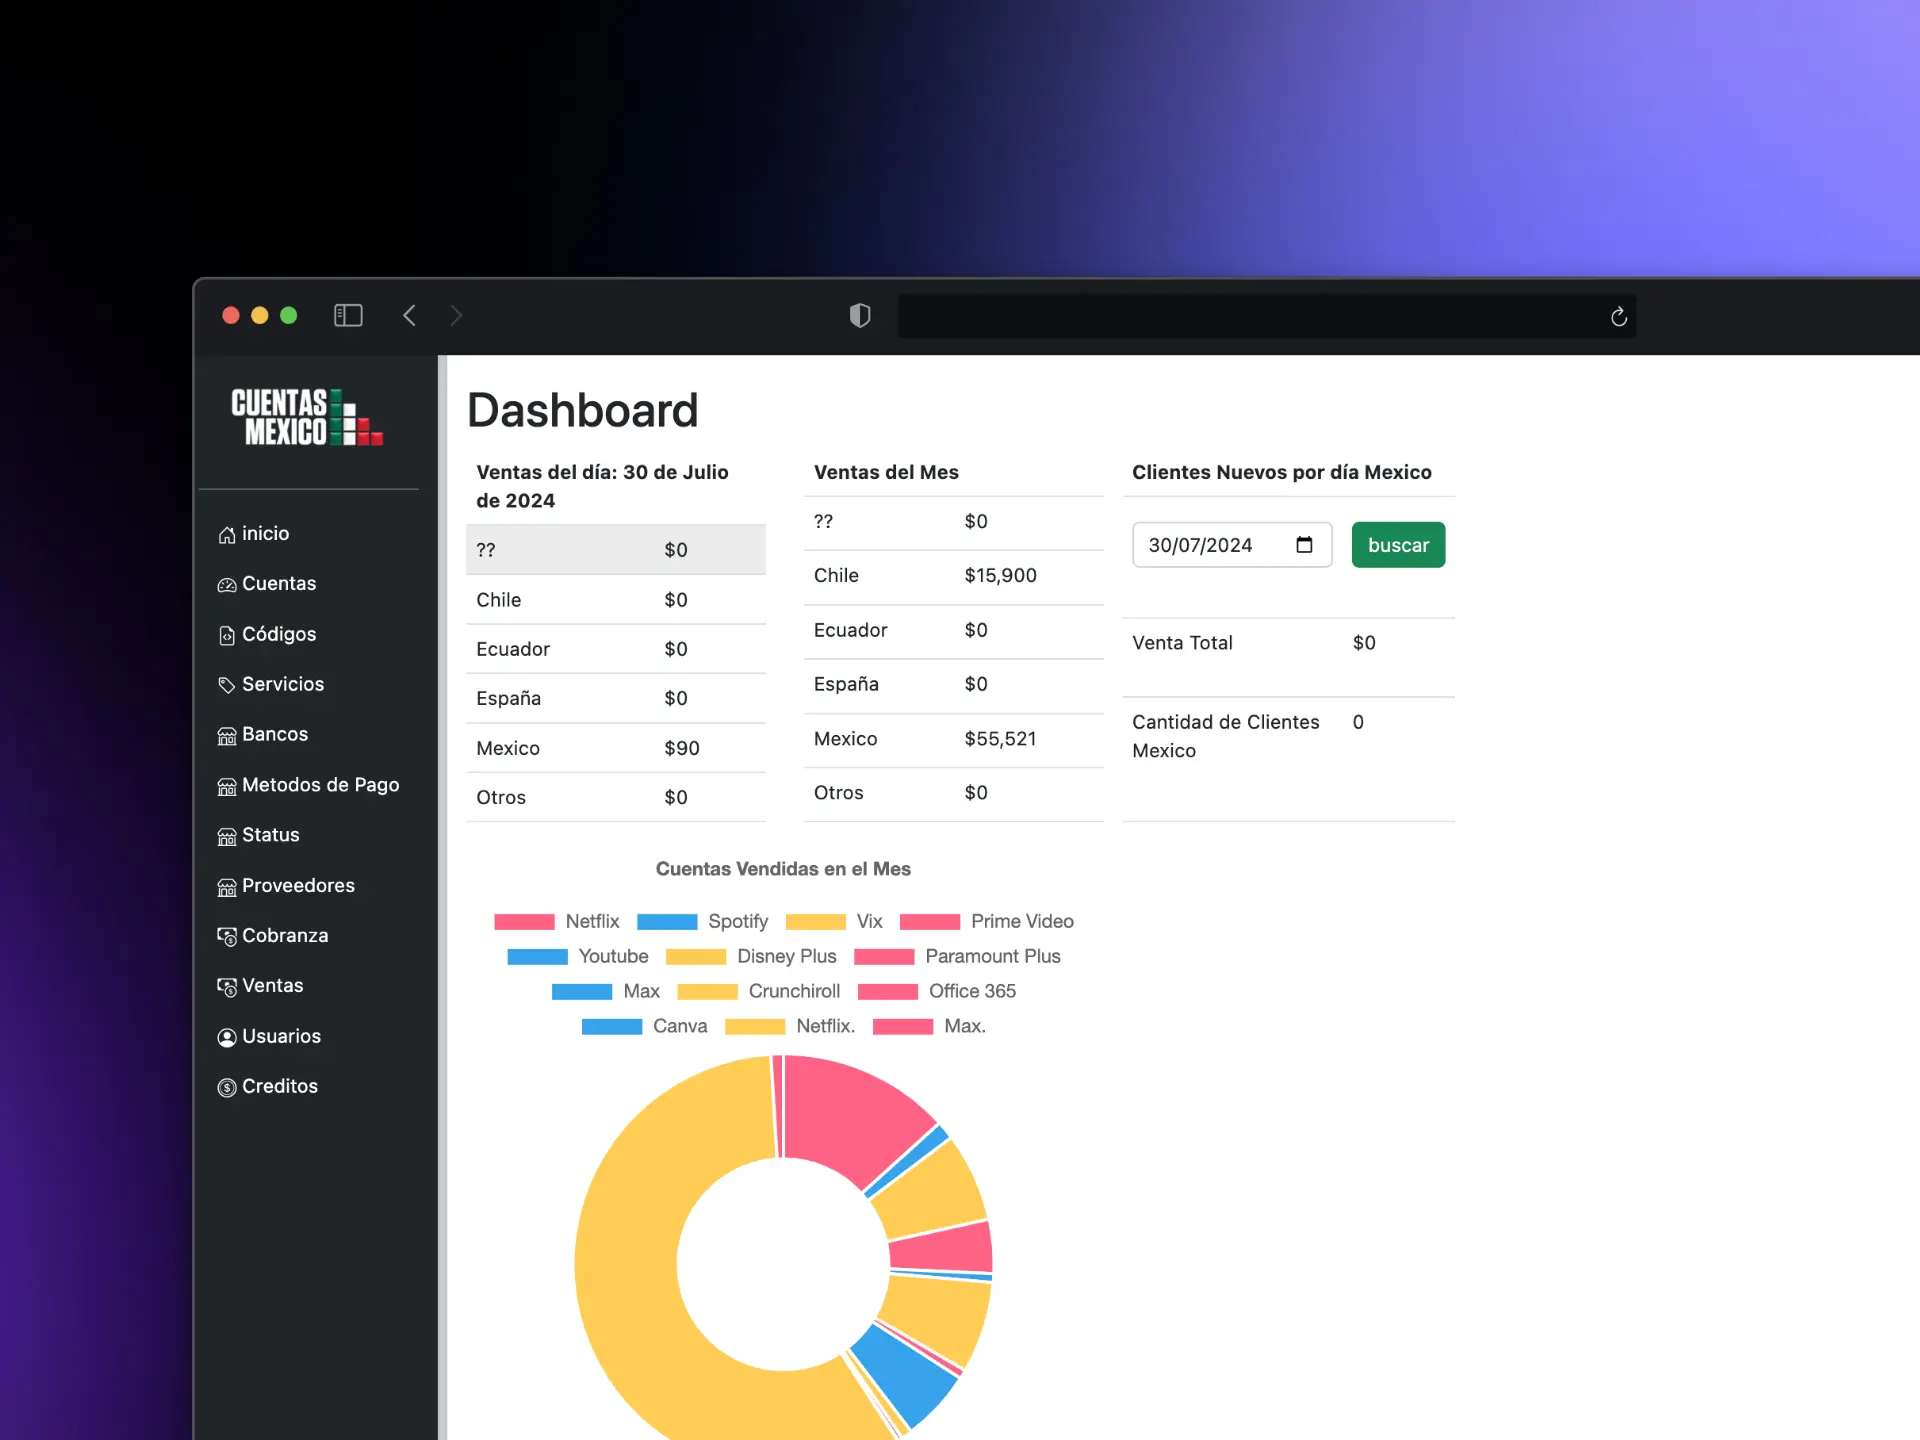Go back with browser back arrow
The height and width of the screenshot is (1440, 1920).
tap(409, 315)
